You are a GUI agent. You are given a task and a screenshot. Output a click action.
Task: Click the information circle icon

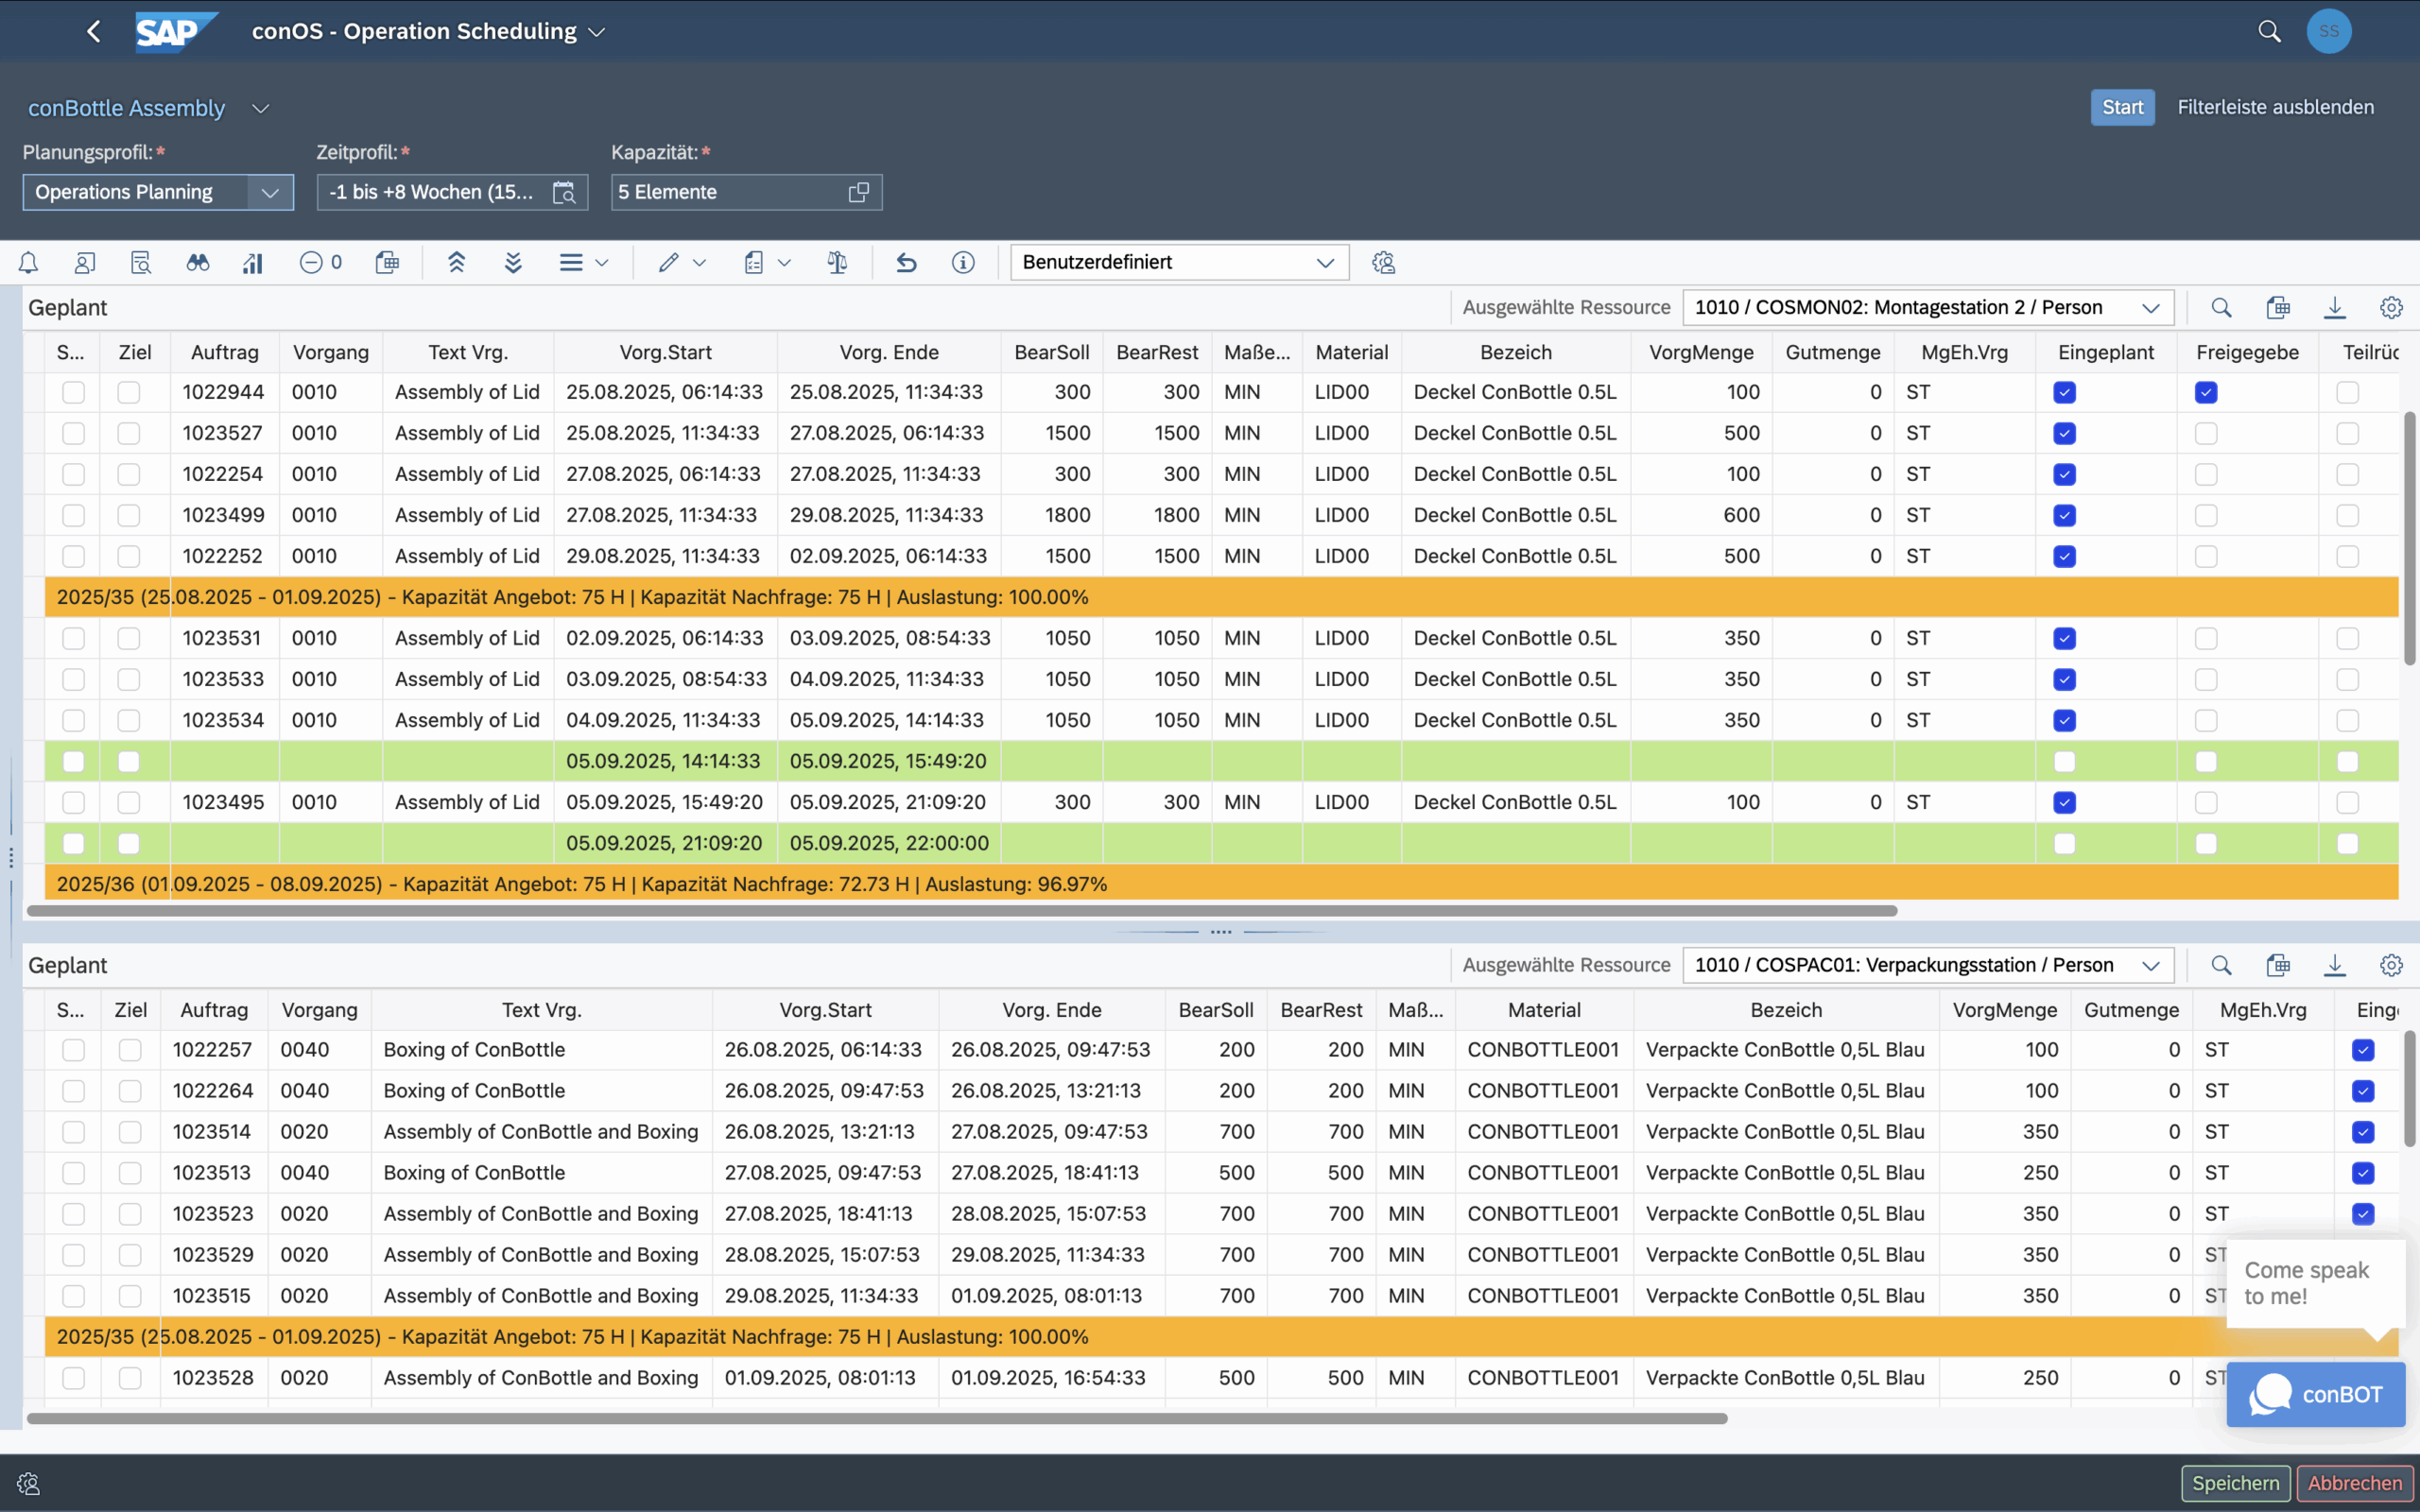(962, 262)
